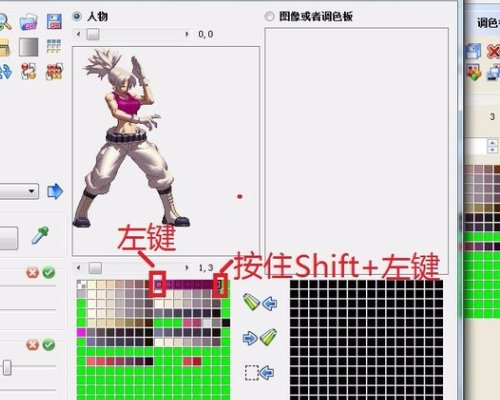Click the open PCX folder icon
500x400 pixels.
pyautogui.click(x=28, y=22)
